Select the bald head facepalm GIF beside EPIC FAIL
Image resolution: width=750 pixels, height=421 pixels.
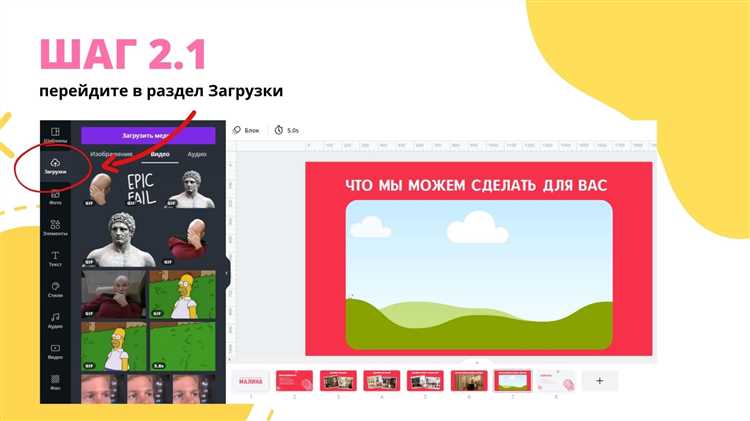pos(99,189)
